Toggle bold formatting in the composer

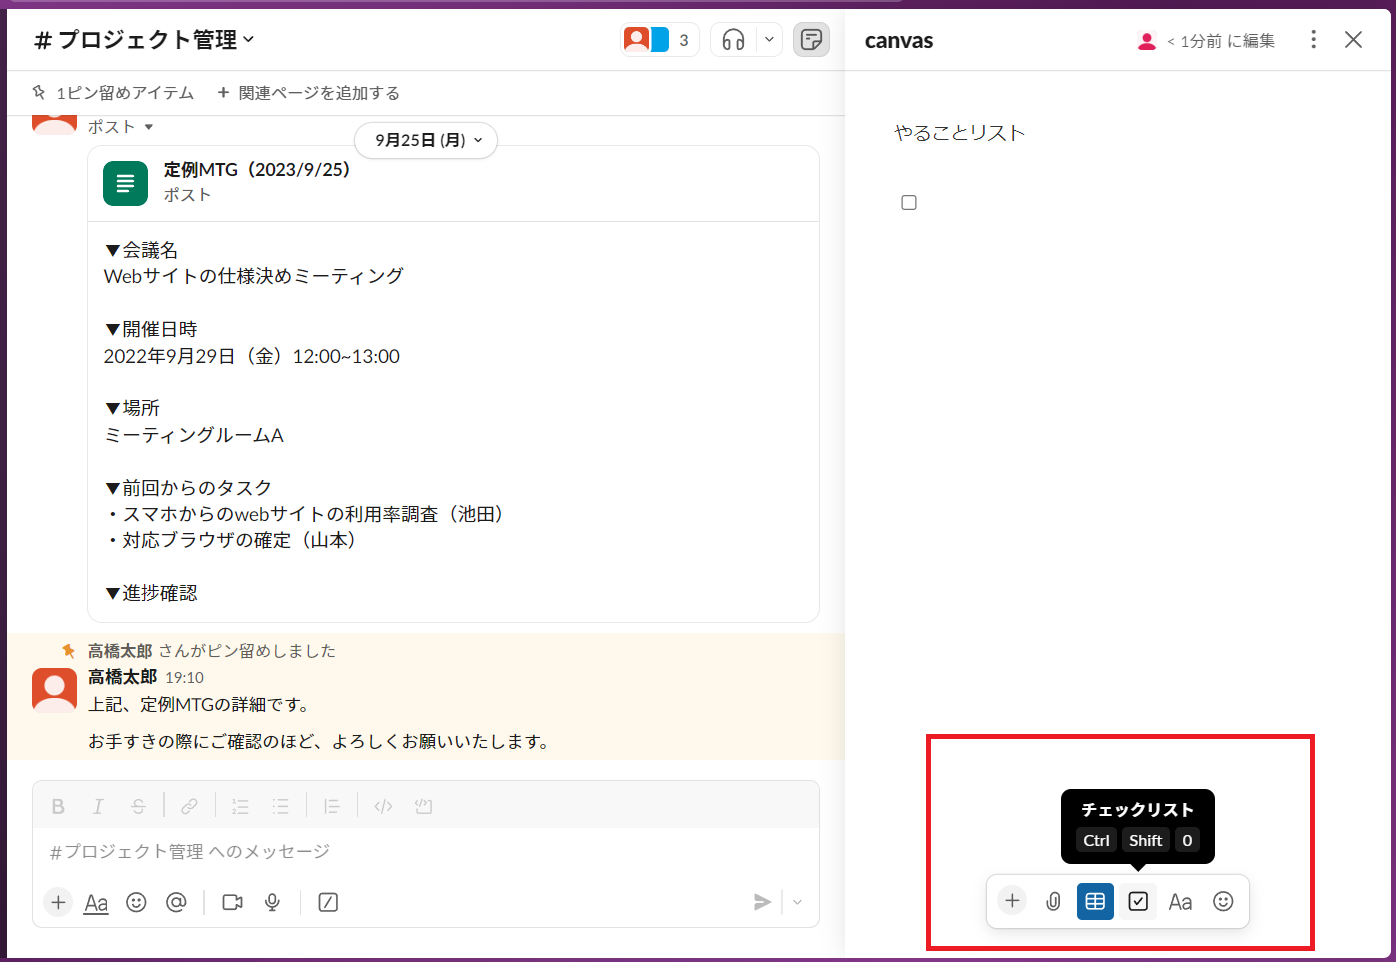[57, 806]
